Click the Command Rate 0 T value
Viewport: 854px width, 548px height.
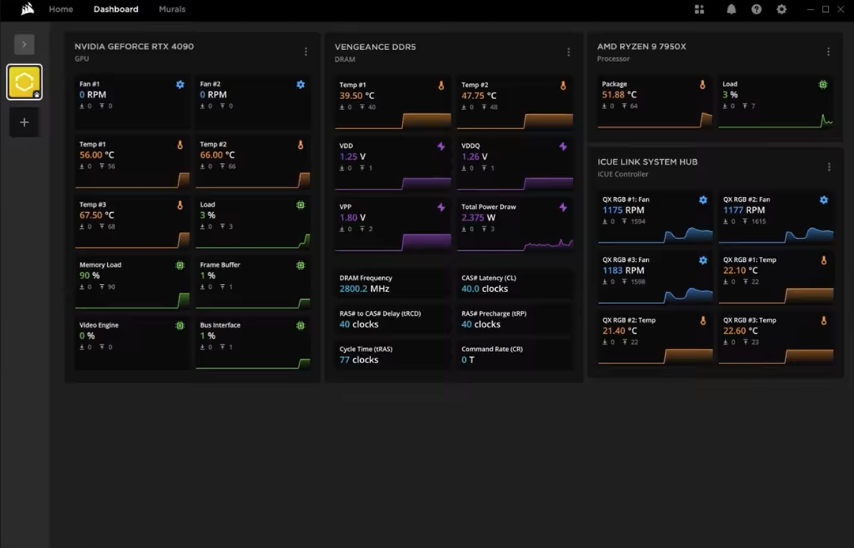point(468,360)
